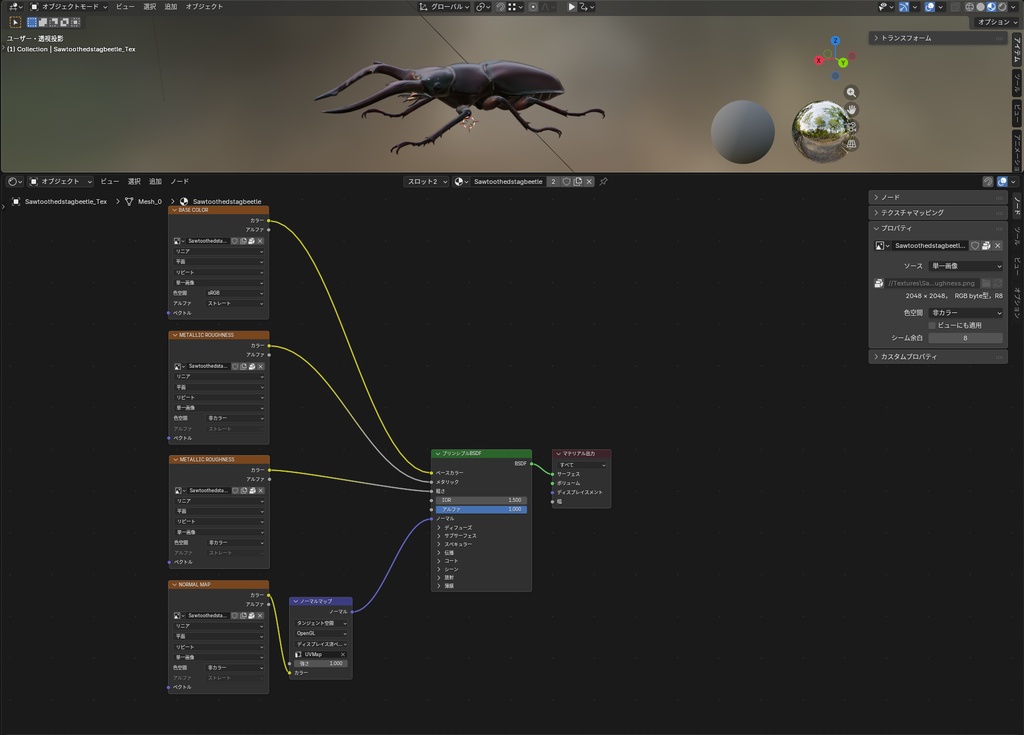Adjust アルファ slider in Principled BSDF node
Screen dimensions: 1024x735
coord(481,509)
